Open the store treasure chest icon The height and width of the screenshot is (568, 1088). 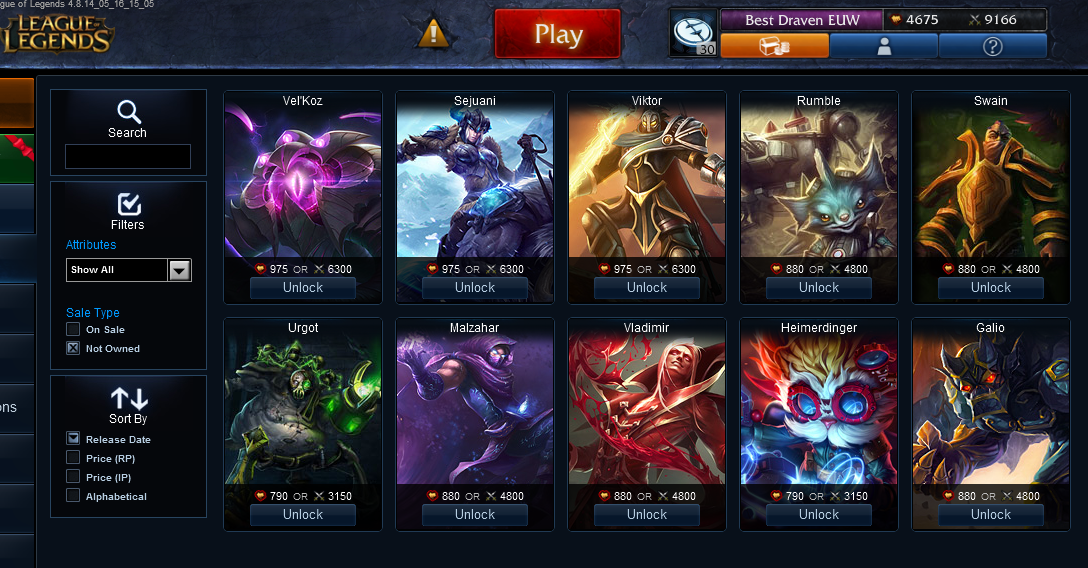(x=774, y=46)
